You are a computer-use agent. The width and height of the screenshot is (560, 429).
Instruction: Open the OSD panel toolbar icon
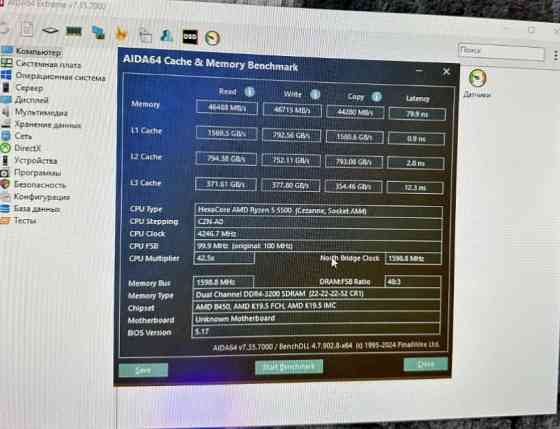click(x=190, y=37)
